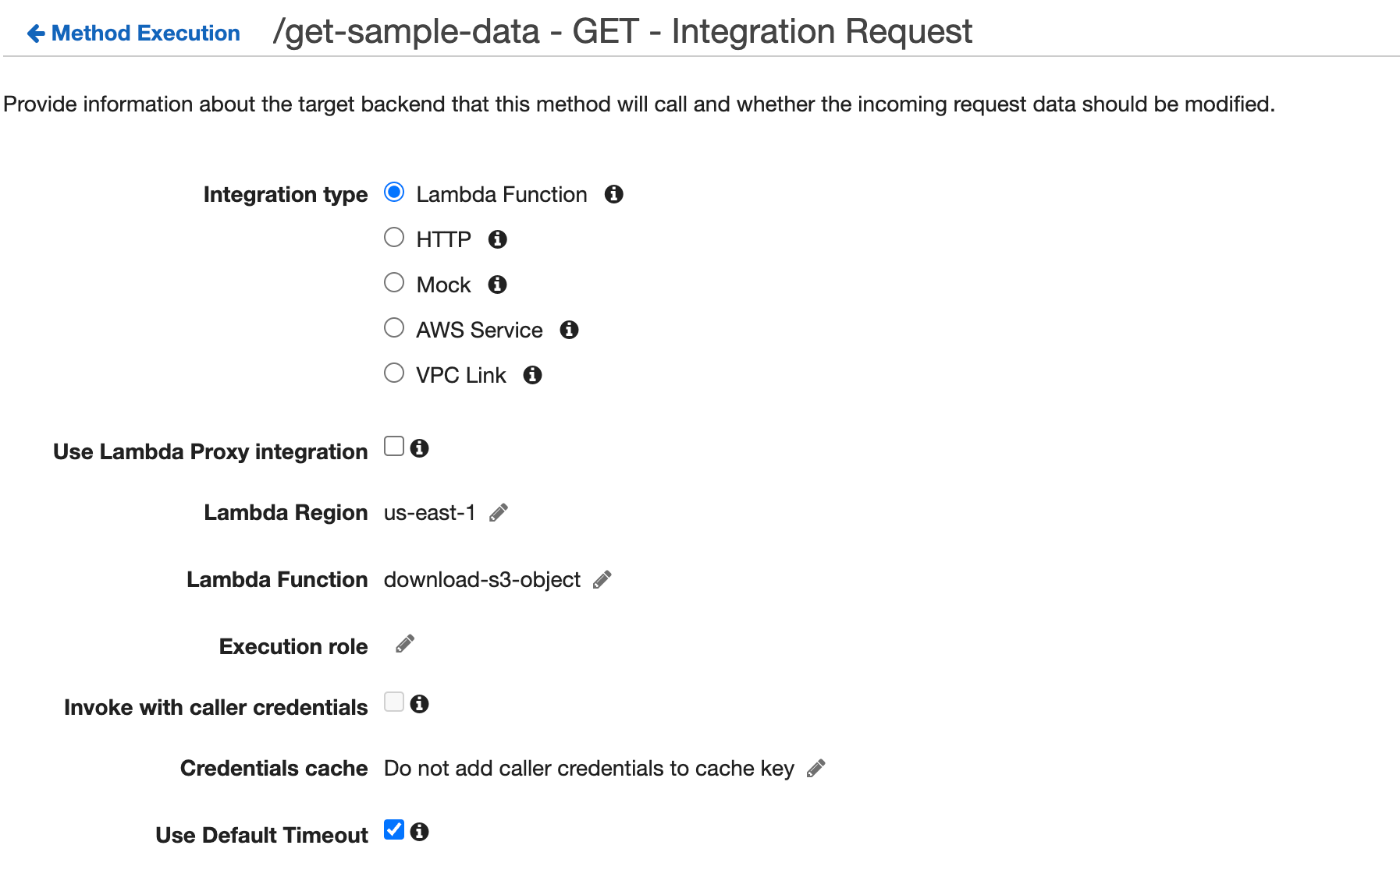
Task: Click the VPC Link info icon
Action: pos(533,375)
